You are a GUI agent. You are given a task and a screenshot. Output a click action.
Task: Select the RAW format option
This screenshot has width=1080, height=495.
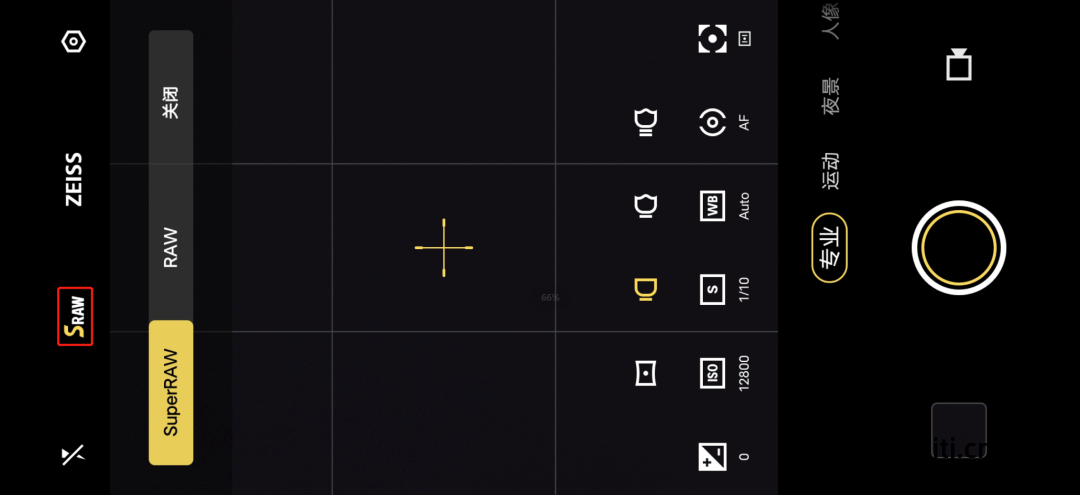(x=171, y=247)
